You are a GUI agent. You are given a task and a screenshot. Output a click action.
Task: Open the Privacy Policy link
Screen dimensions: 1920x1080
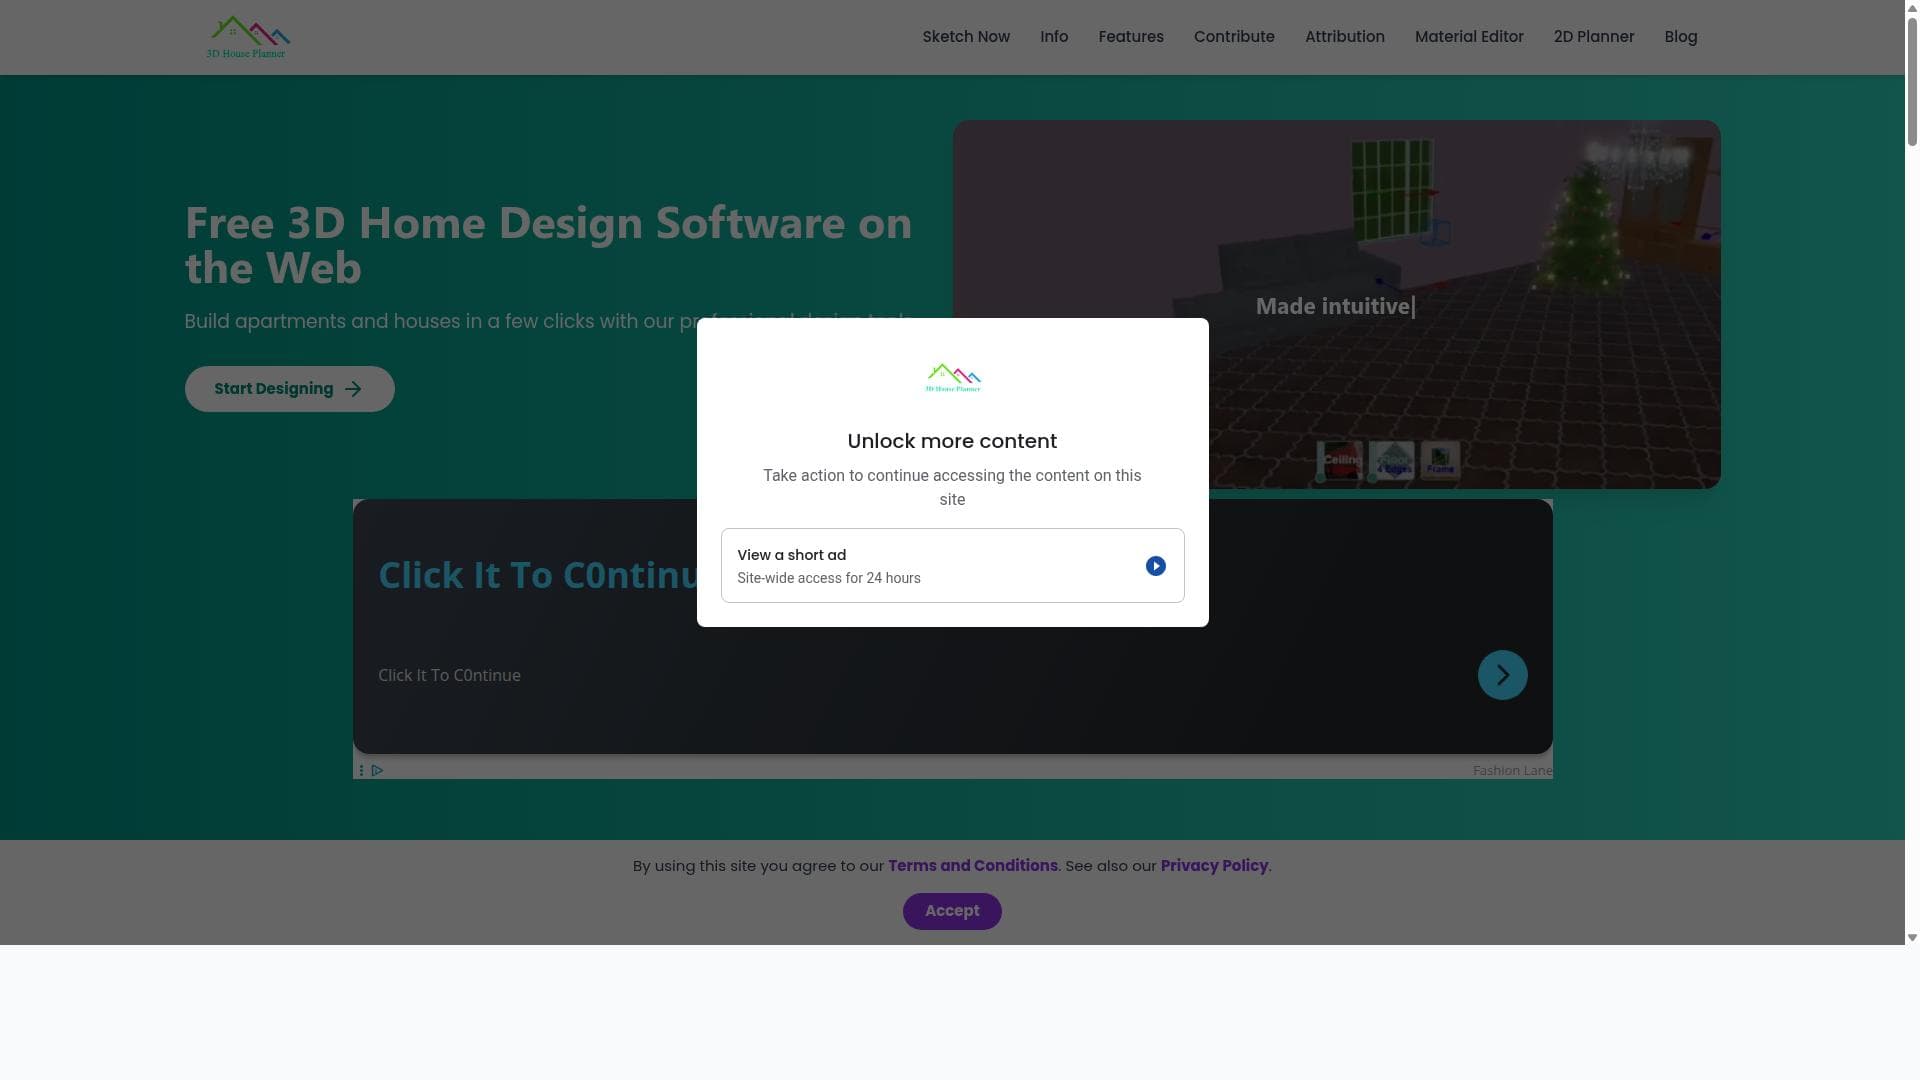point(1214,866)
